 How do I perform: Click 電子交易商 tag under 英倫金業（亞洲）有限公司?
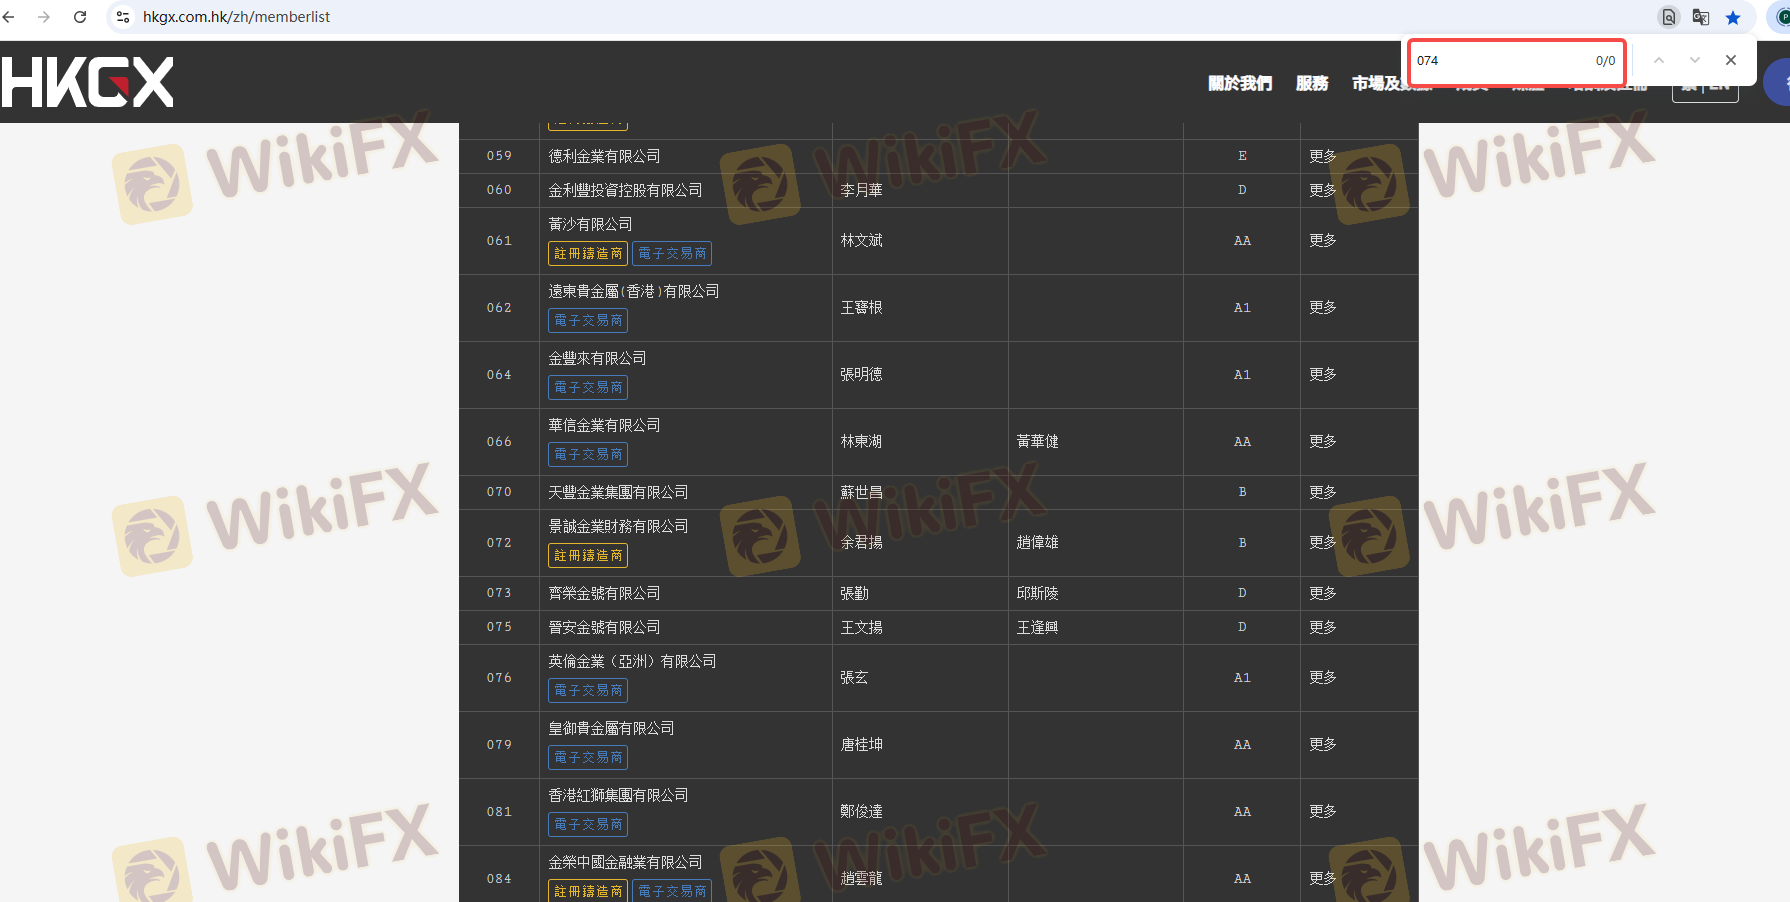pos(588,690)
